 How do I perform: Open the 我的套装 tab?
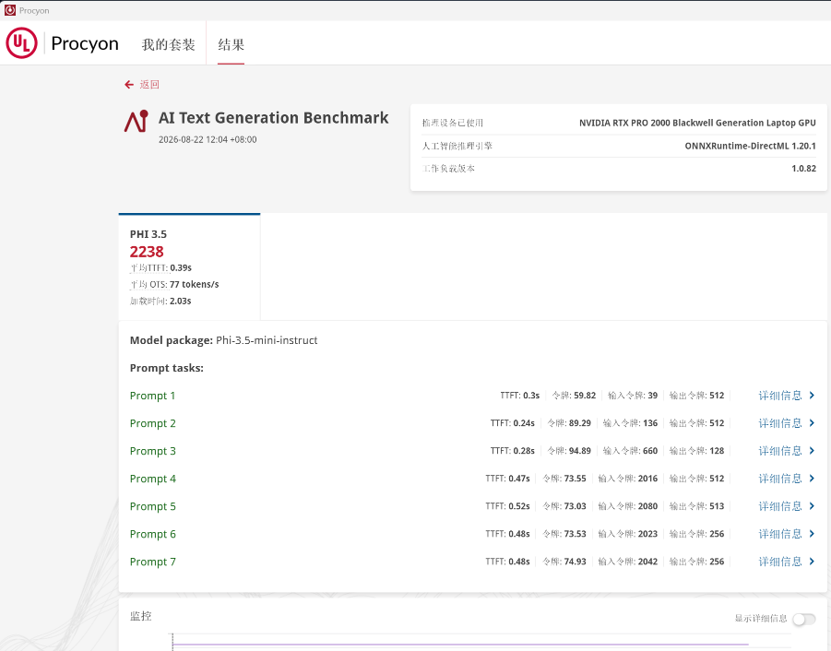(x=169, y=45)
